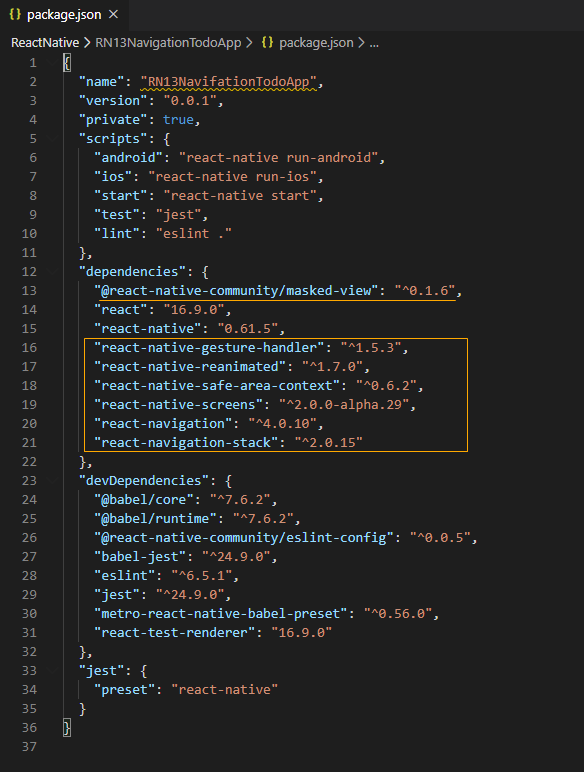Collapse the "scripts" block fold arrow
The width and height of the screenshot is (584, 772).
point(52,139)
